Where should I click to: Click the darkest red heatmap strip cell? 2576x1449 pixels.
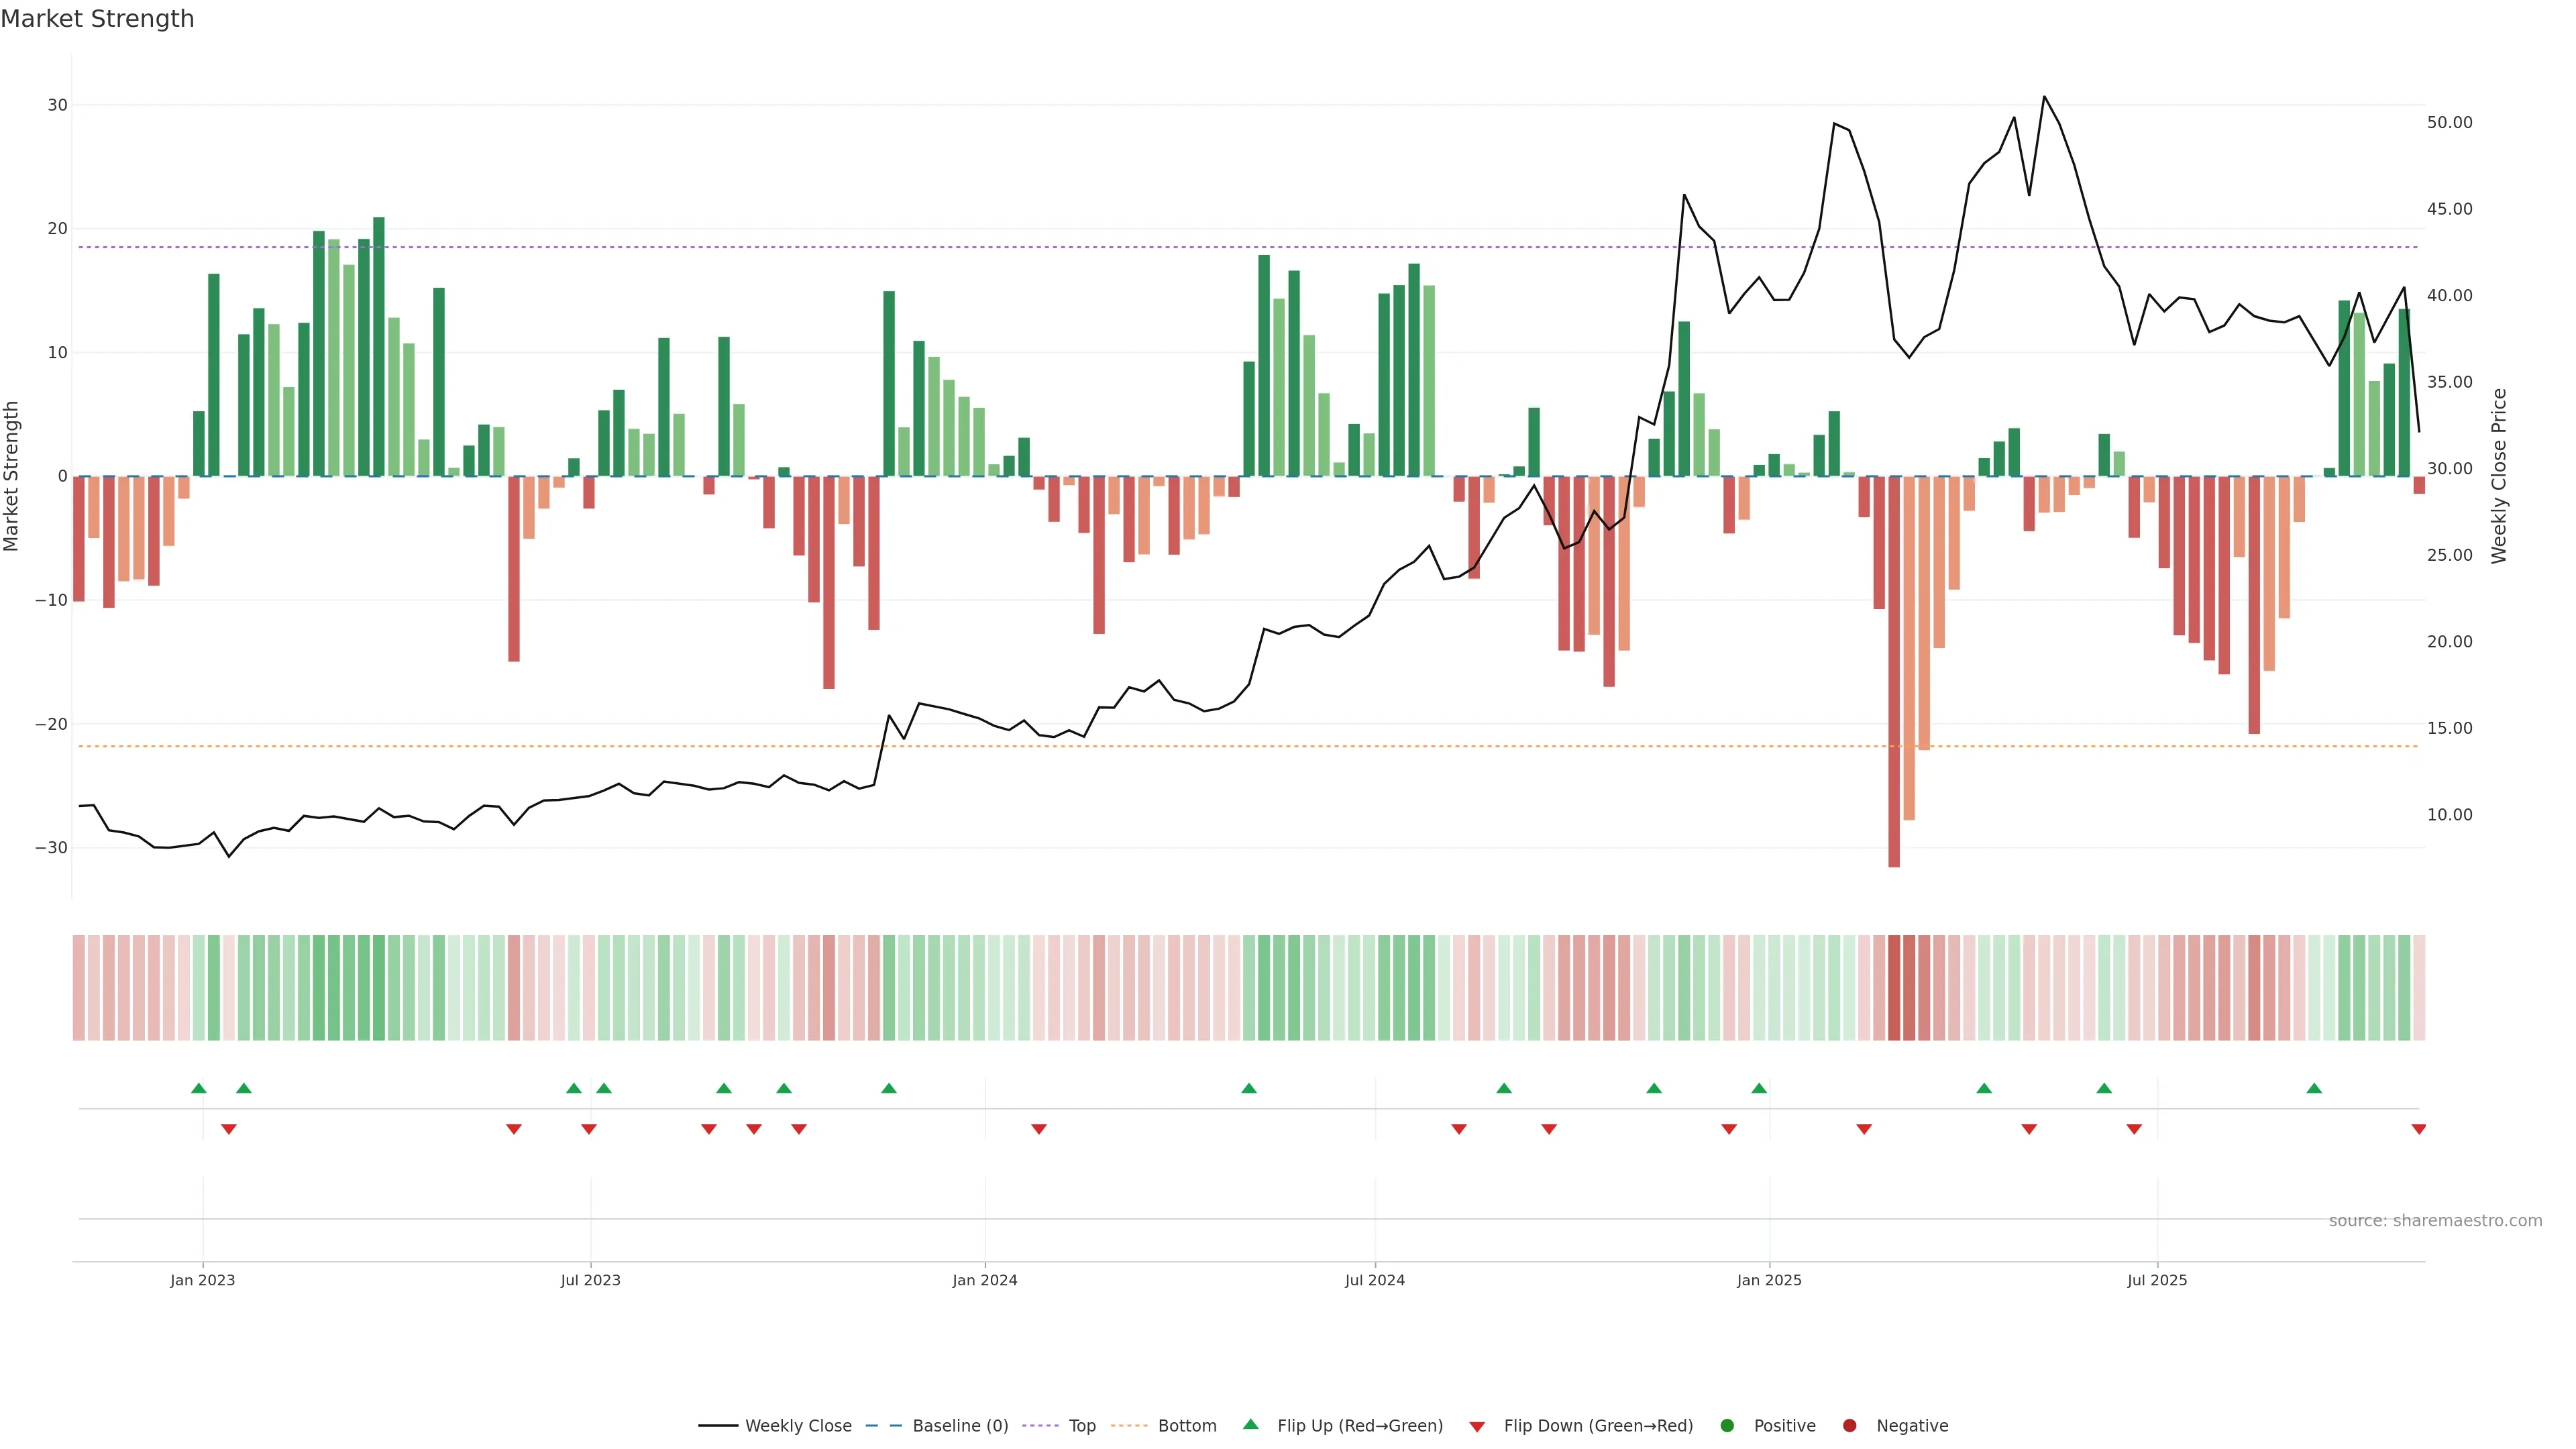(x=1893, y=987)
